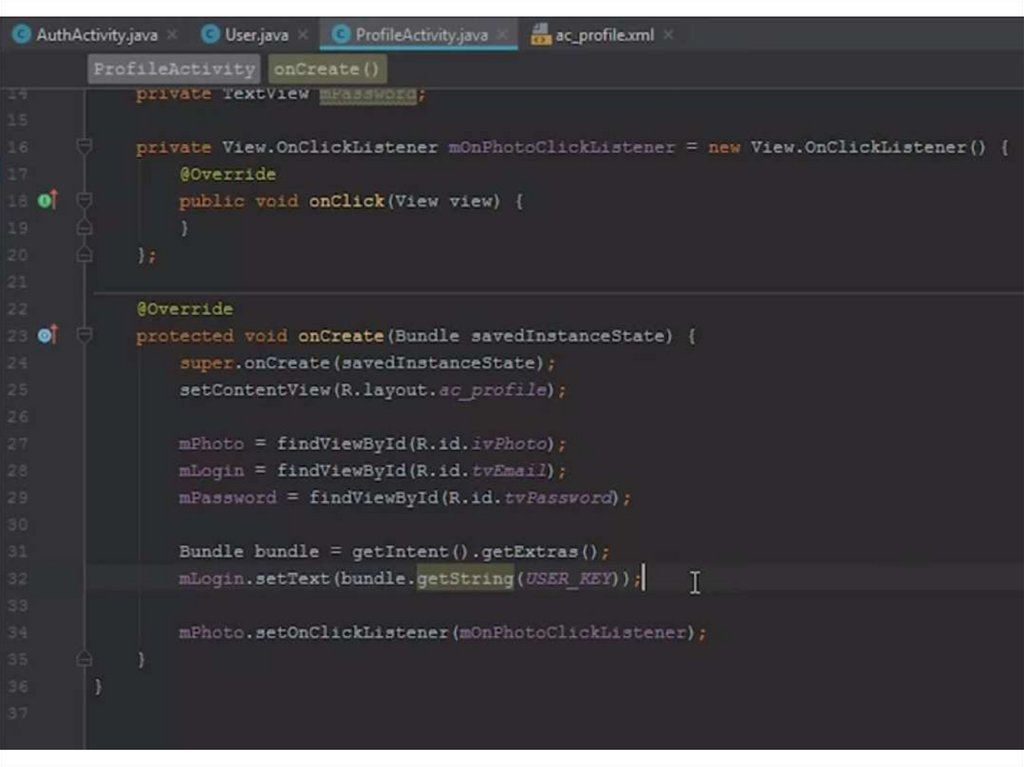Screen dimensions: 1024x767
Task: Collapse the onCreate method at line 23
Action: coord(84,335)
